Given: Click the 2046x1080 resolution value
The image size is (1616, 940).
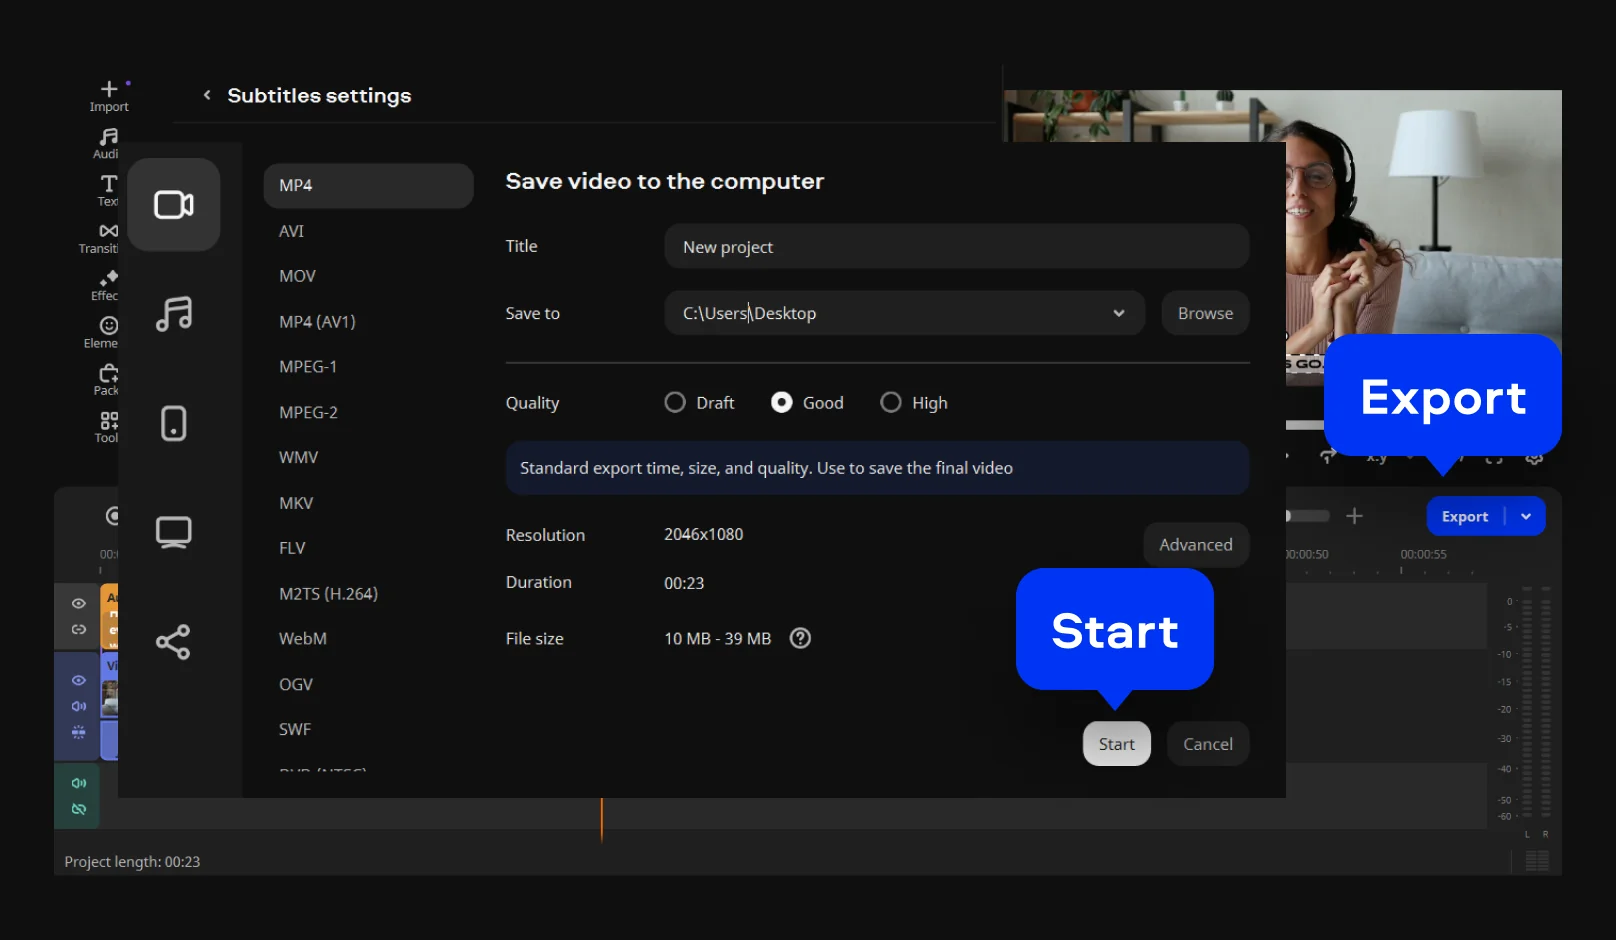Looking at the screenshot, I should (x=704, y=535).
